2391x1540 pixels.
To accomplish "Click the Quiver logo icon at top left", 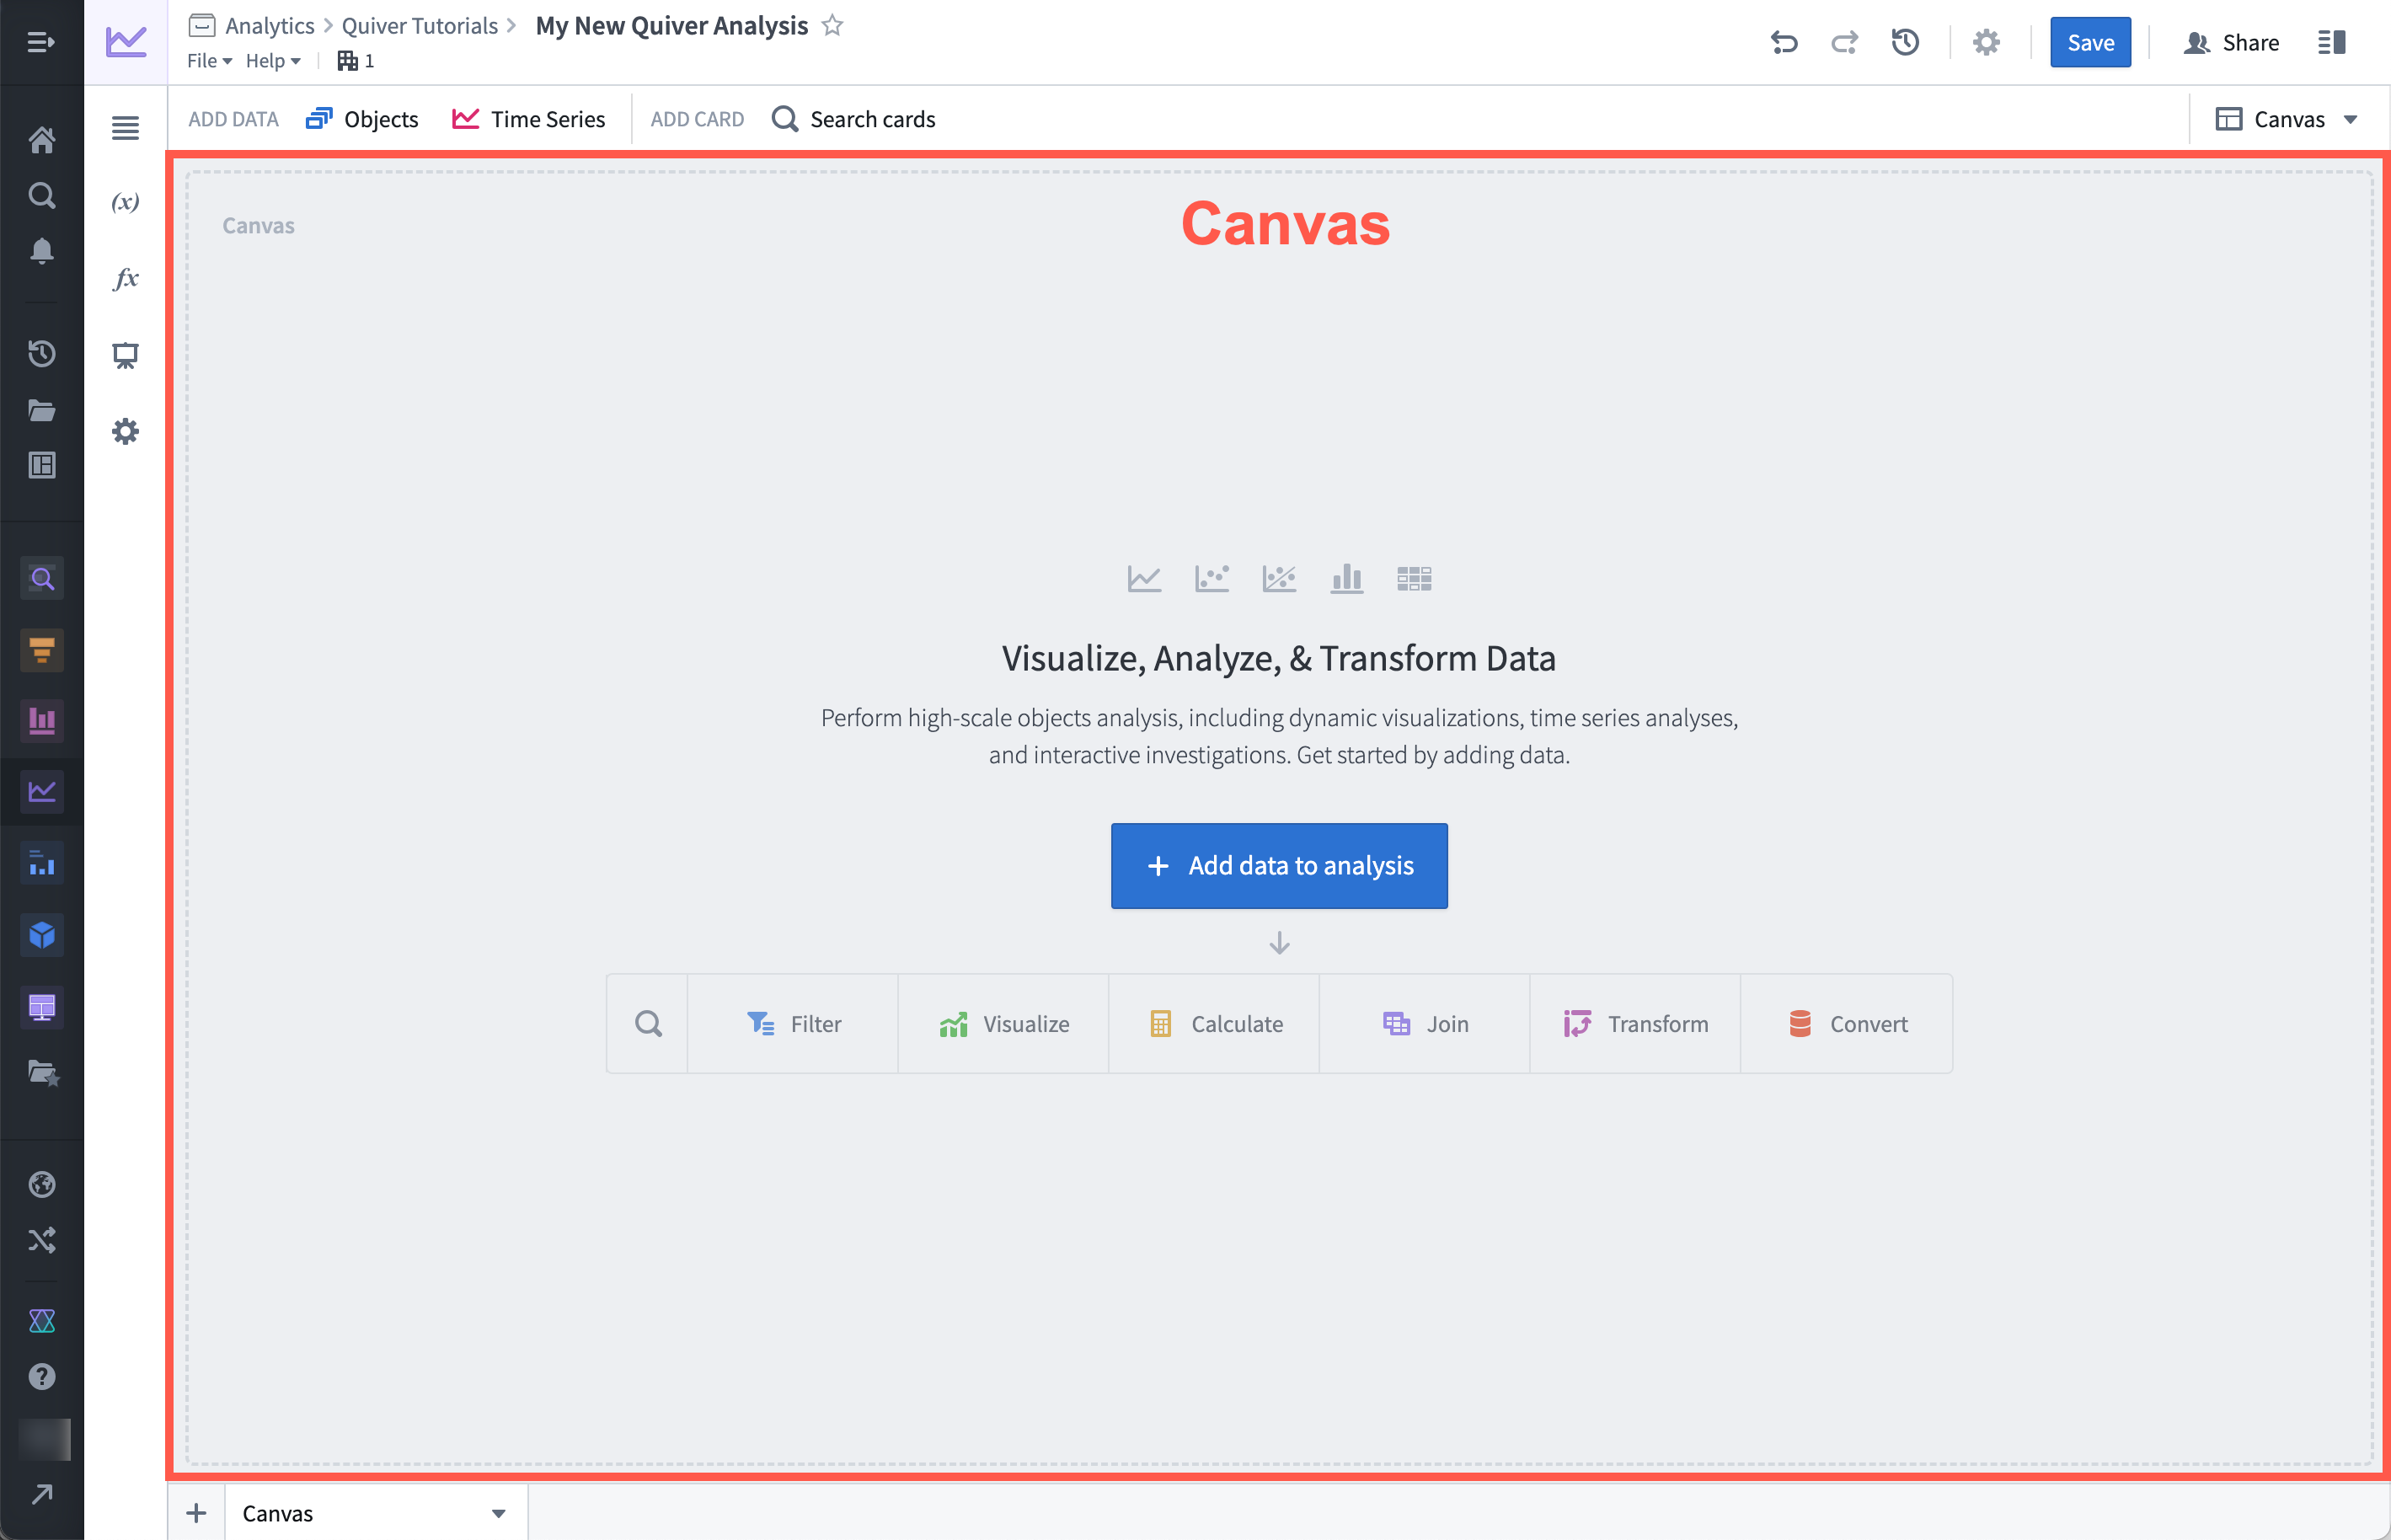I will 126,42.
